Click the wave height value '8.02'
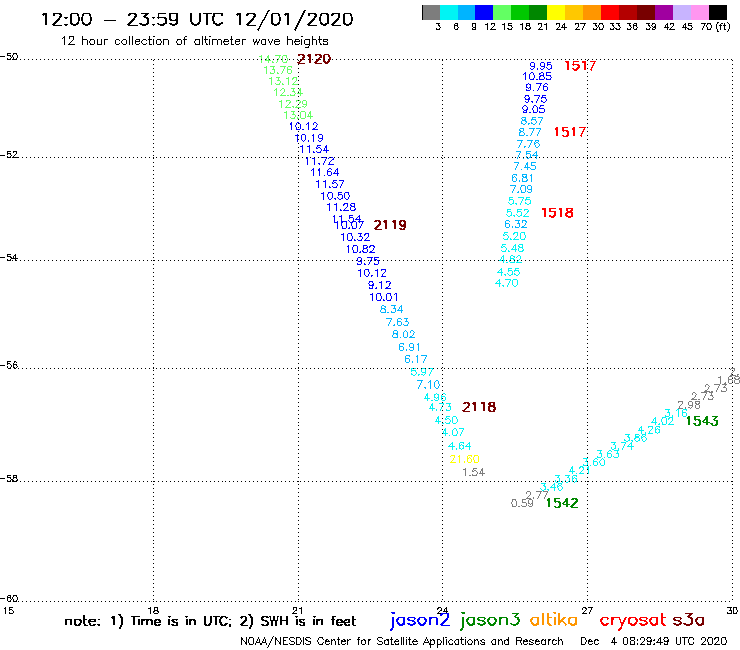The image size is (740, 650). (404, 335)
